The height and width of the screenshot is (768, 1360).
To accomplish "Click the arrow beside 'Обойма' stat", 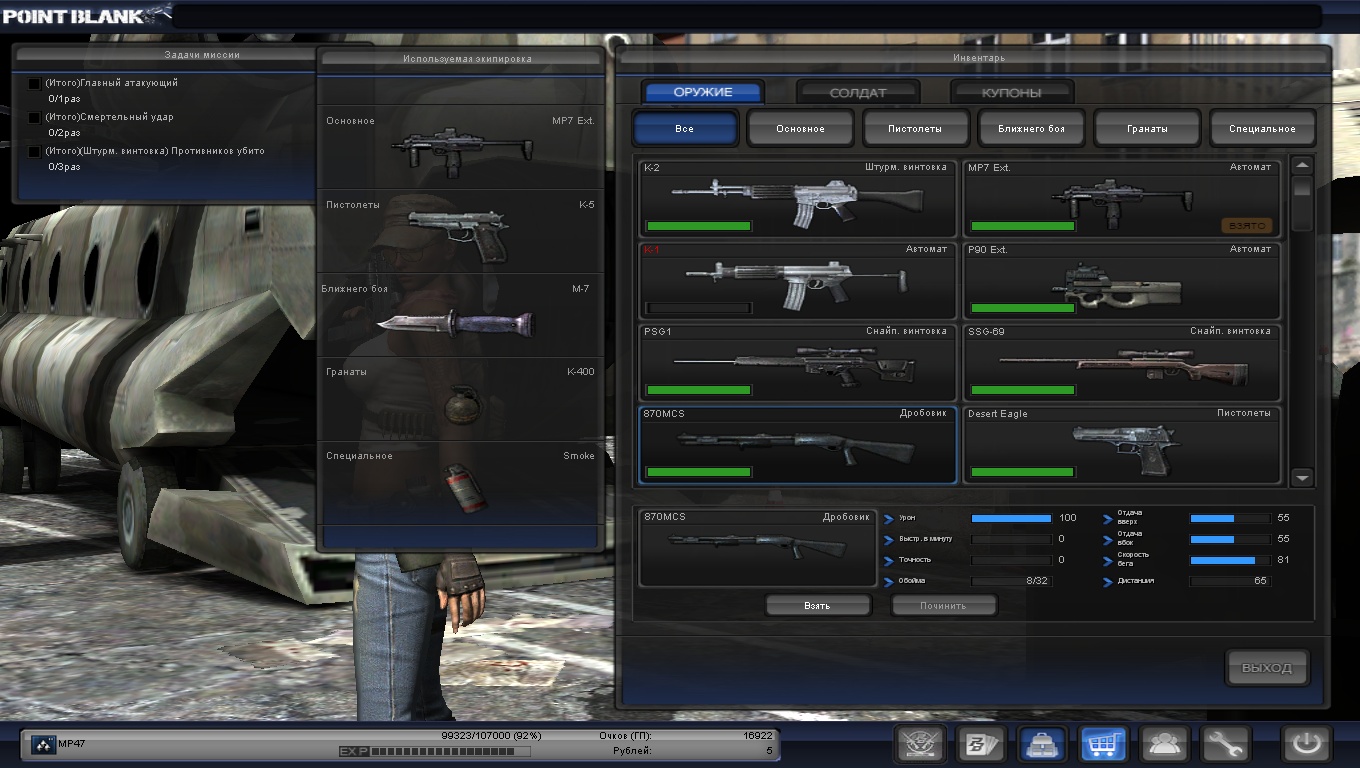I will (x=890, y=582).
